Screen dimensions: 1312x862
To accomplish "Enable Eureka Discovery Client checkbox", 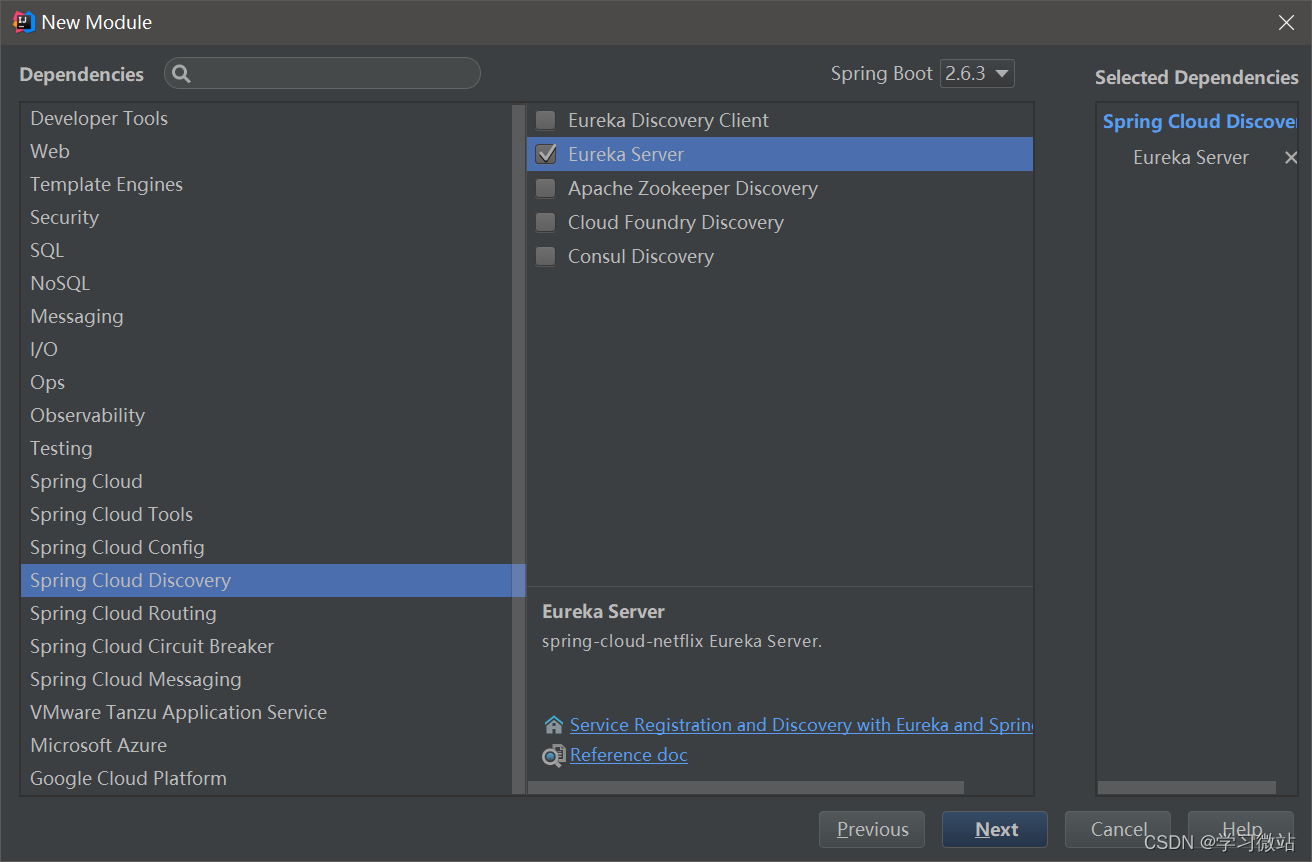I will coord(545,121).
